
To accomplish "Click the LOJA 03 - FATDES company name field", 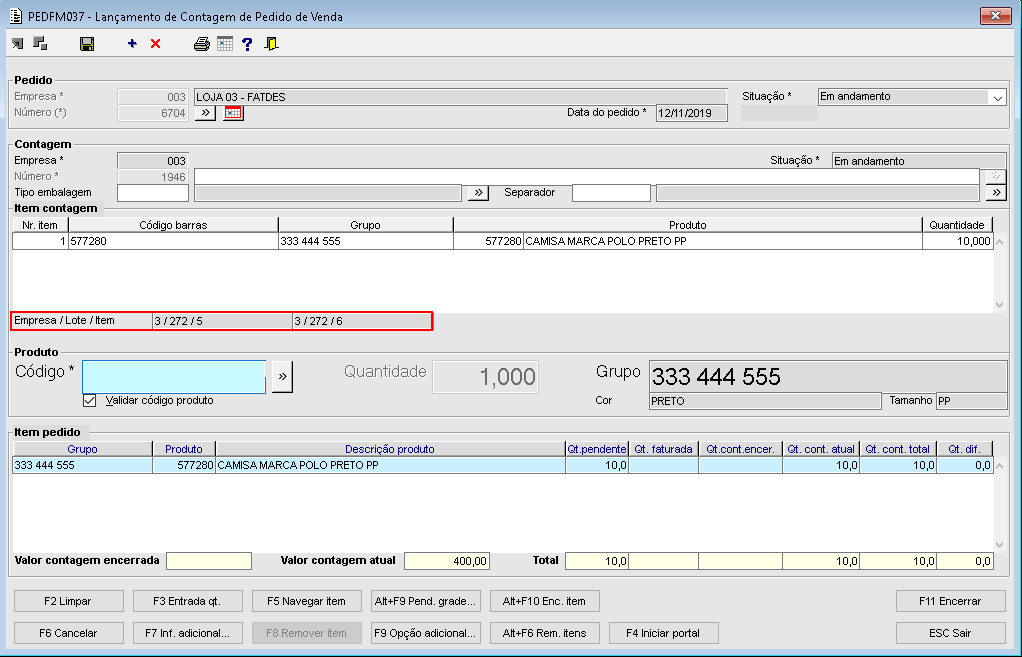I will [x=461, y=97].
